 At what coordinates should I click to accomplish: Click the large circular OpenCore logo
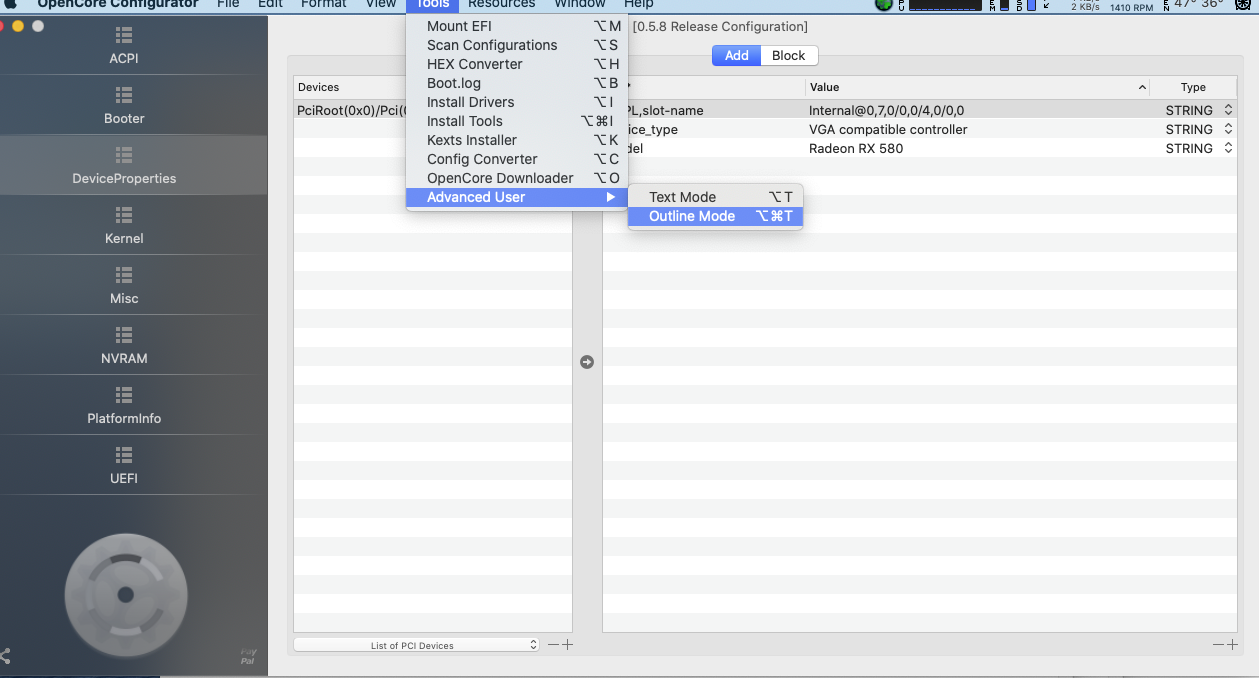[x=125, y=594]
